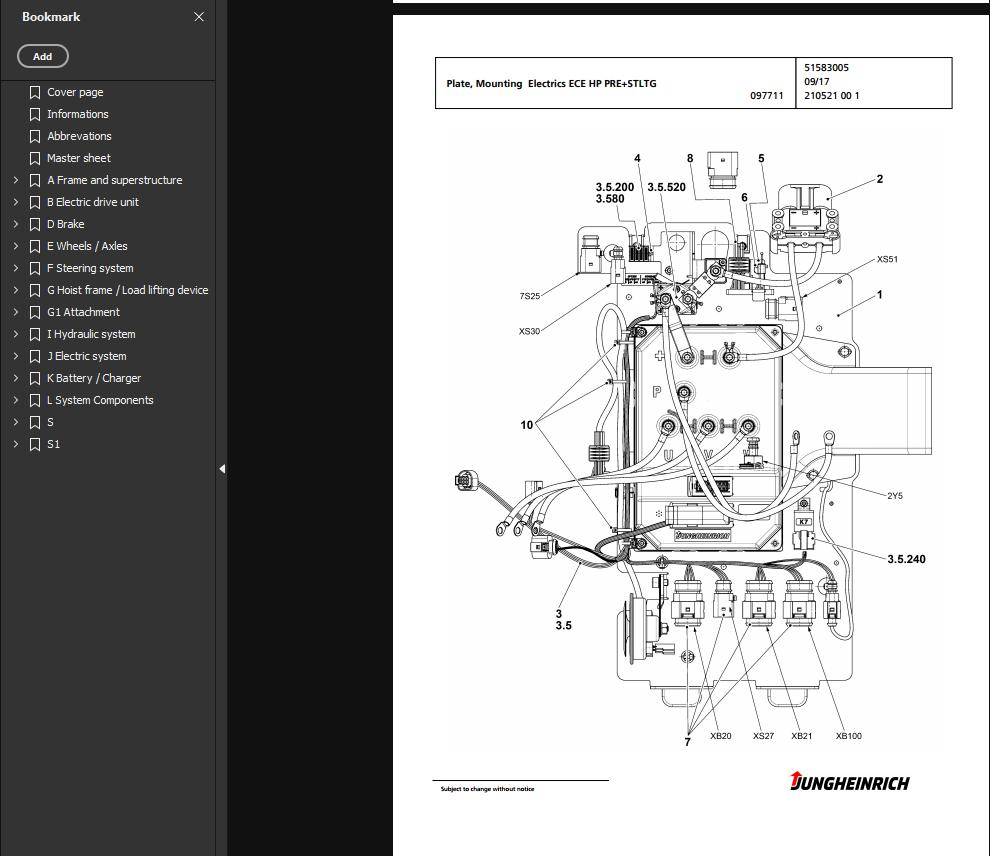Click the S1 bookmark icon
990x856 pixels.
[35, 444]
